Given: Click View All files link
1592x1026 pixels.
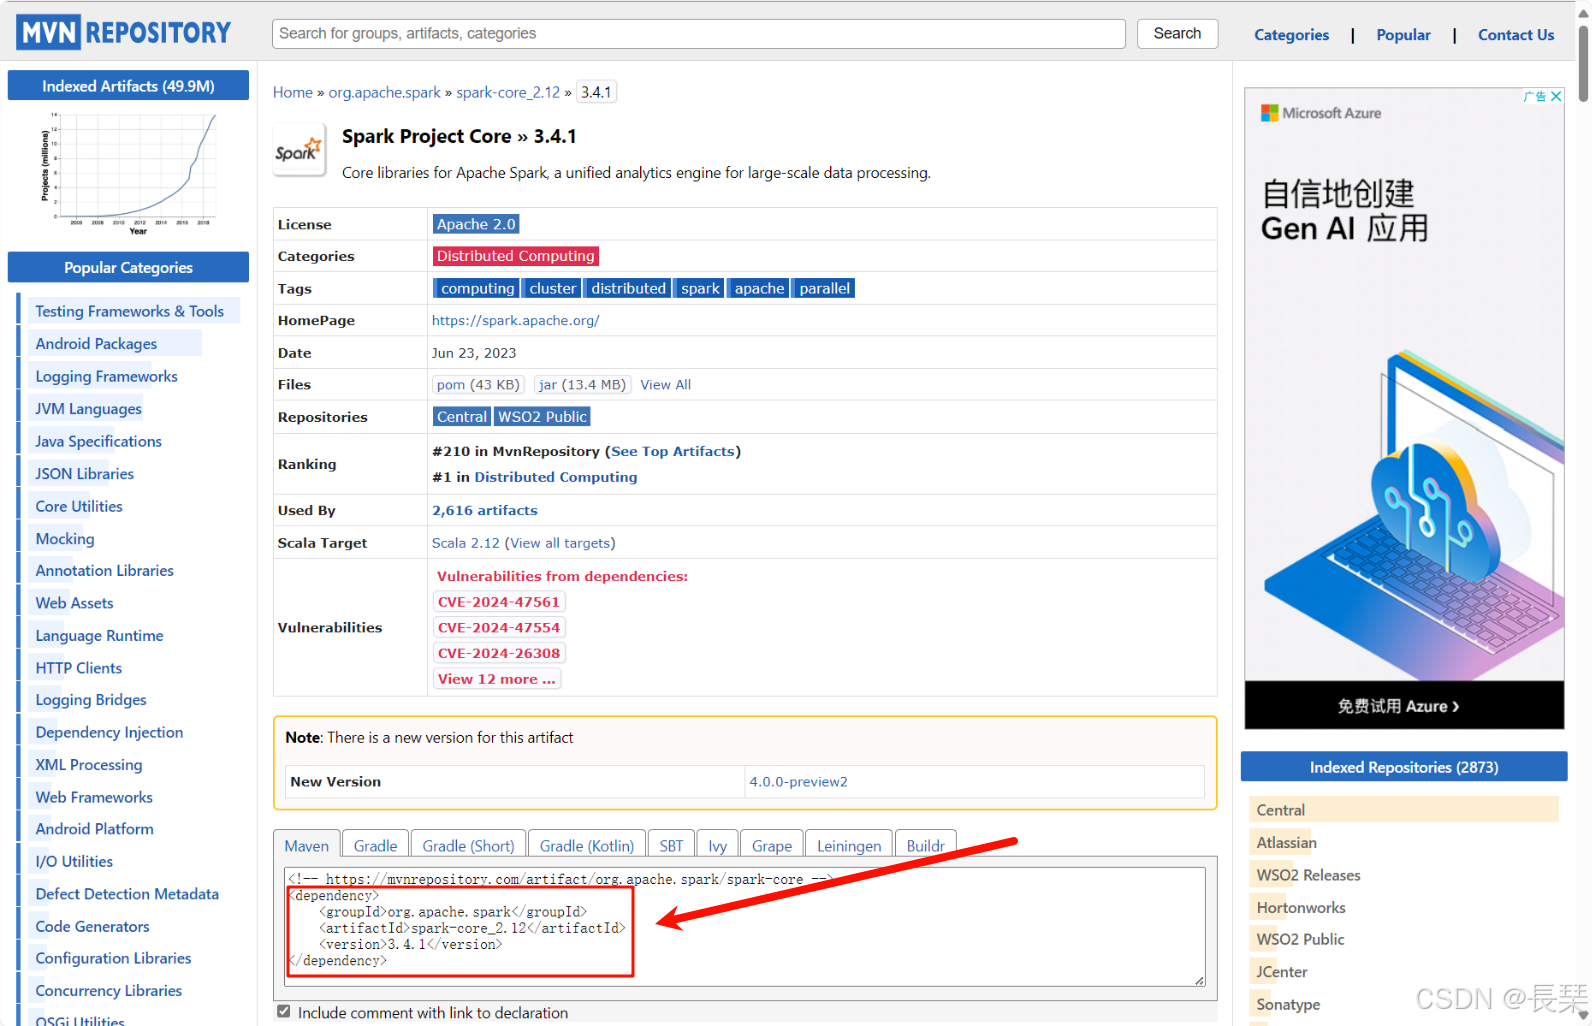Looking at the screenshot, I should [x=665, y=384].
